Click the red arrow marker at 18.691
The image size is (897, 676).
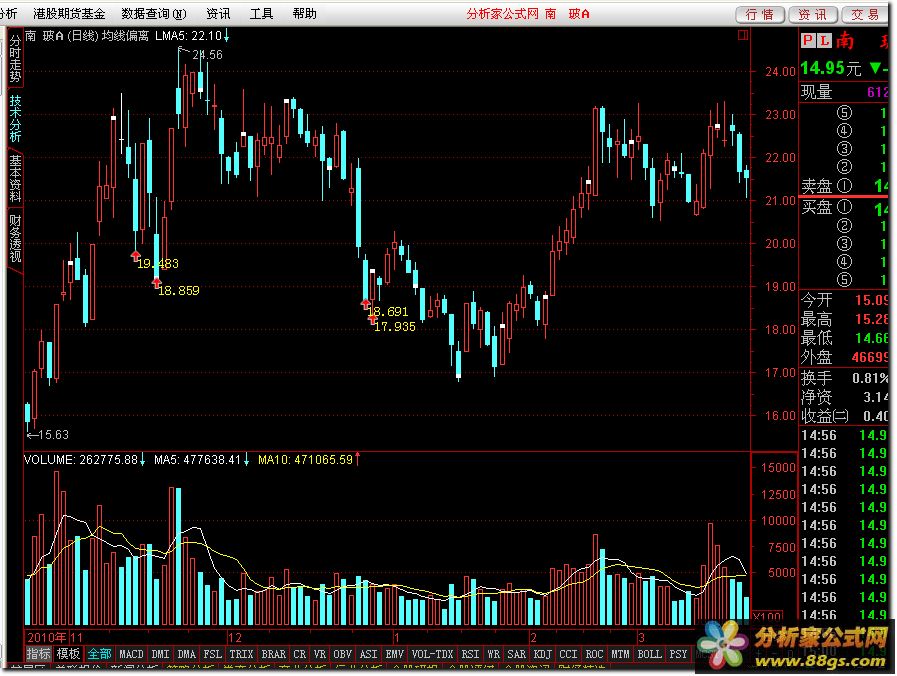(366, 304)
